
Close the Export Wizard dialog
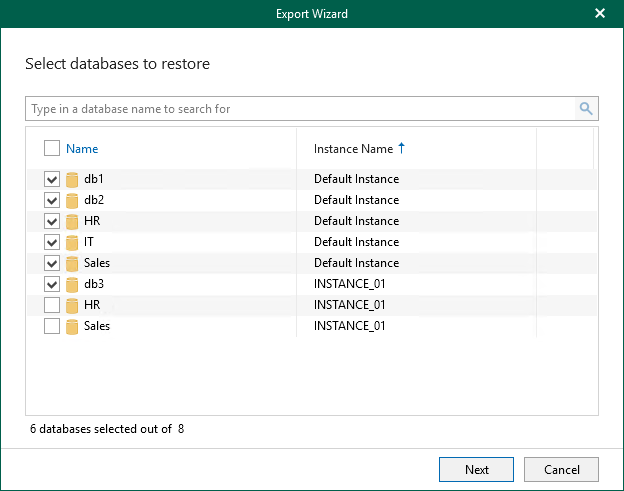coord(600,14)
